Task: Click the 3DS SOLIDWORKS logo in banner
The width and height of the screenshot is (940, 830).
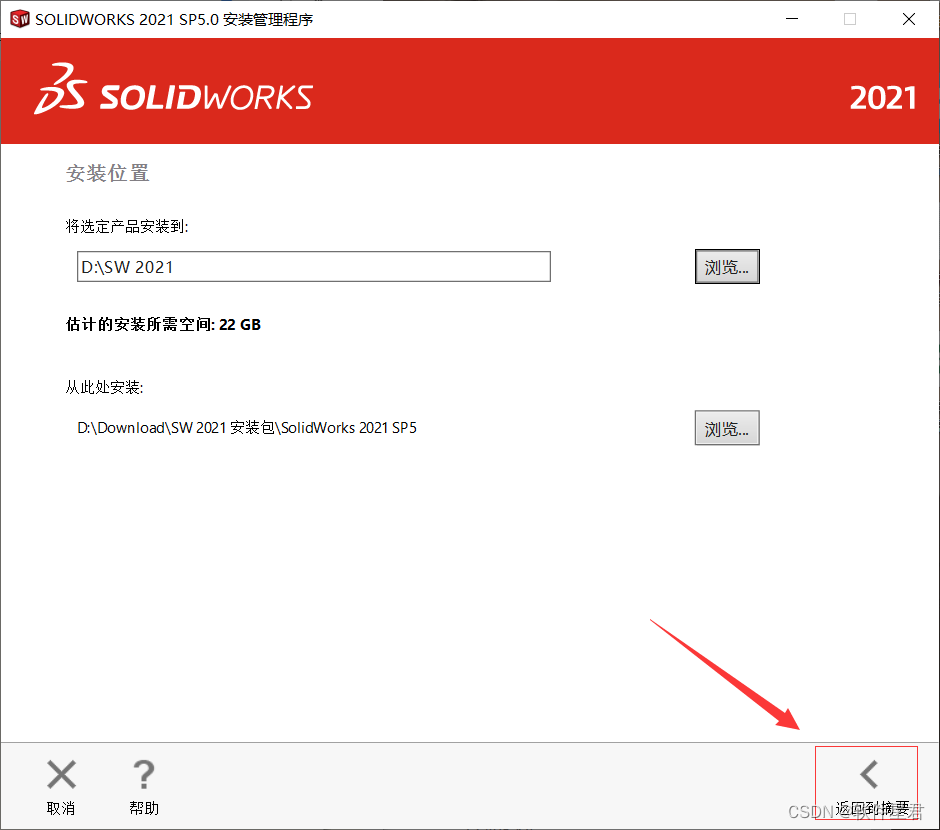Action: (x=173, y=90)
